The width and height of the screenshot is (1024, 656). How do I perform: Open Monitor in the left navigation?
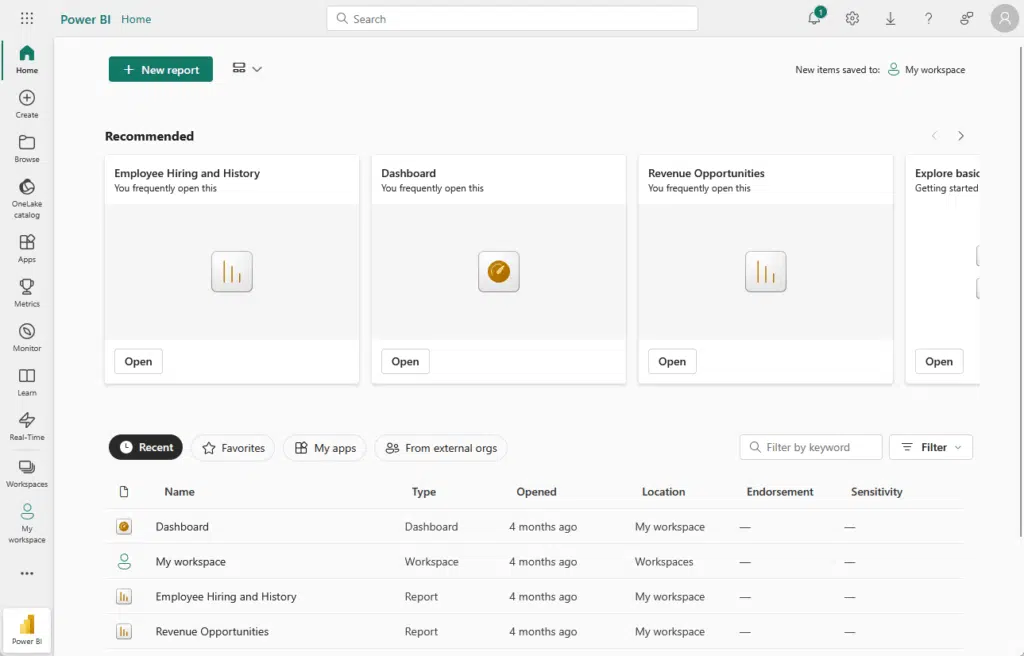tap(27, 337)
